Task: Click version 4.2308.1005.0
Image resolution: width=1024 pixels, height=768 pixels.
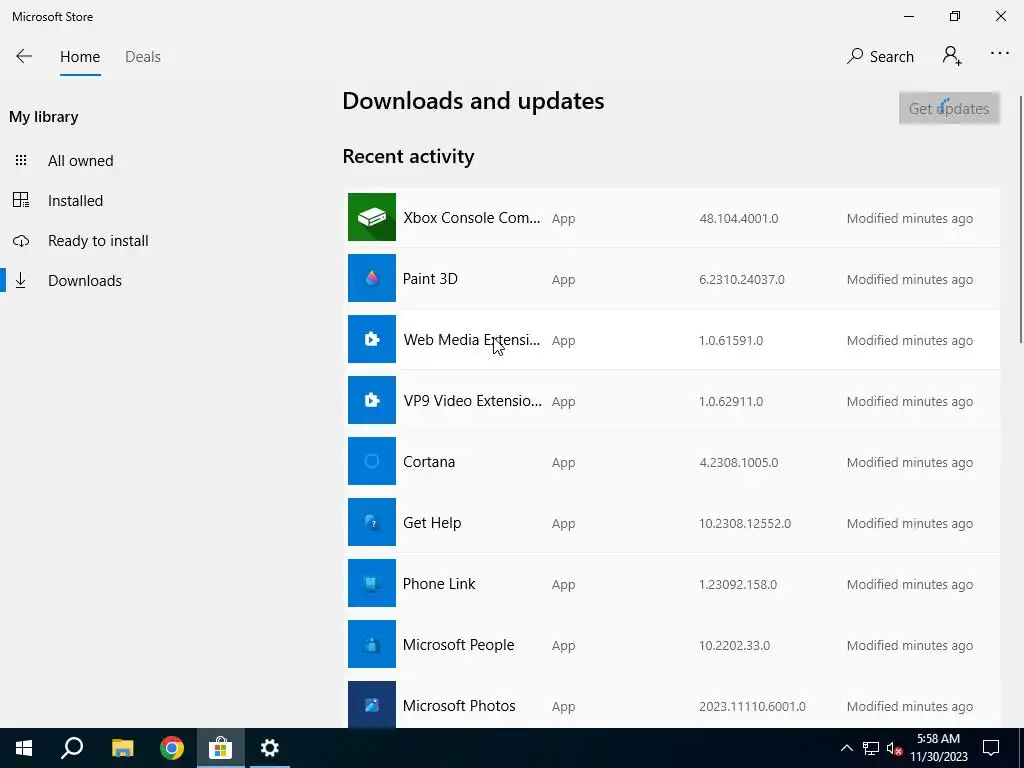Action: coord(739,462)
